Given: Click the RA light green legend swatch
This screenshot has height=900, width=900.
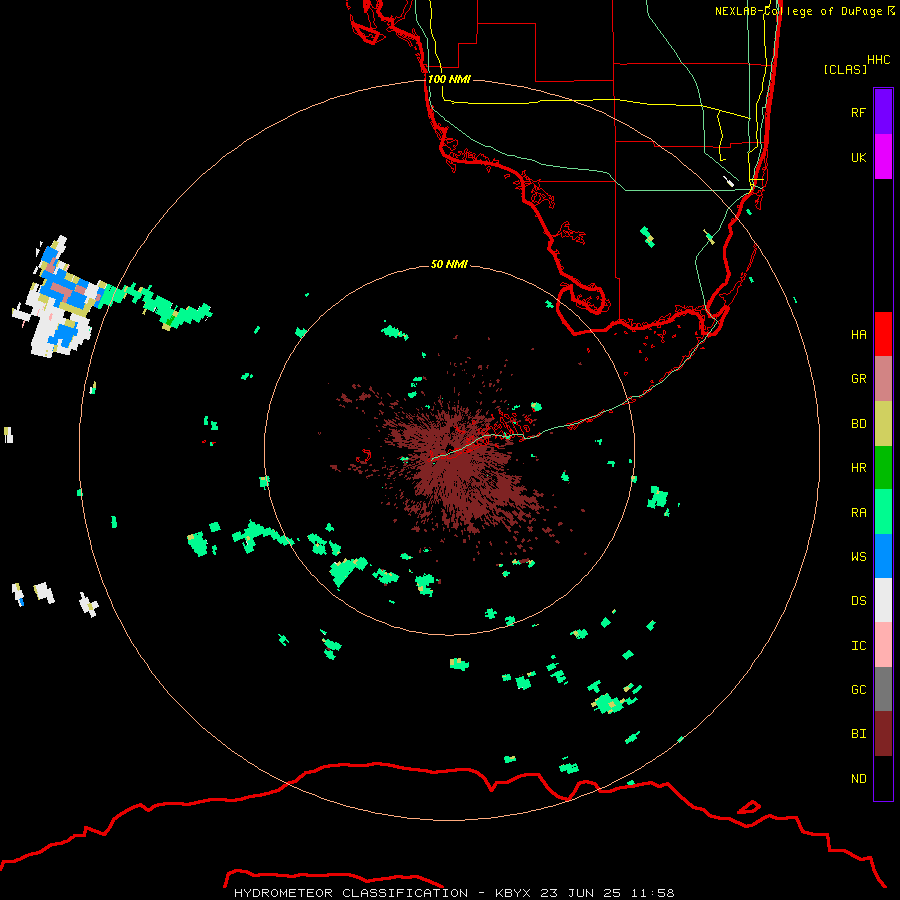Looking at the screenshot, I should tap(883, 512).
